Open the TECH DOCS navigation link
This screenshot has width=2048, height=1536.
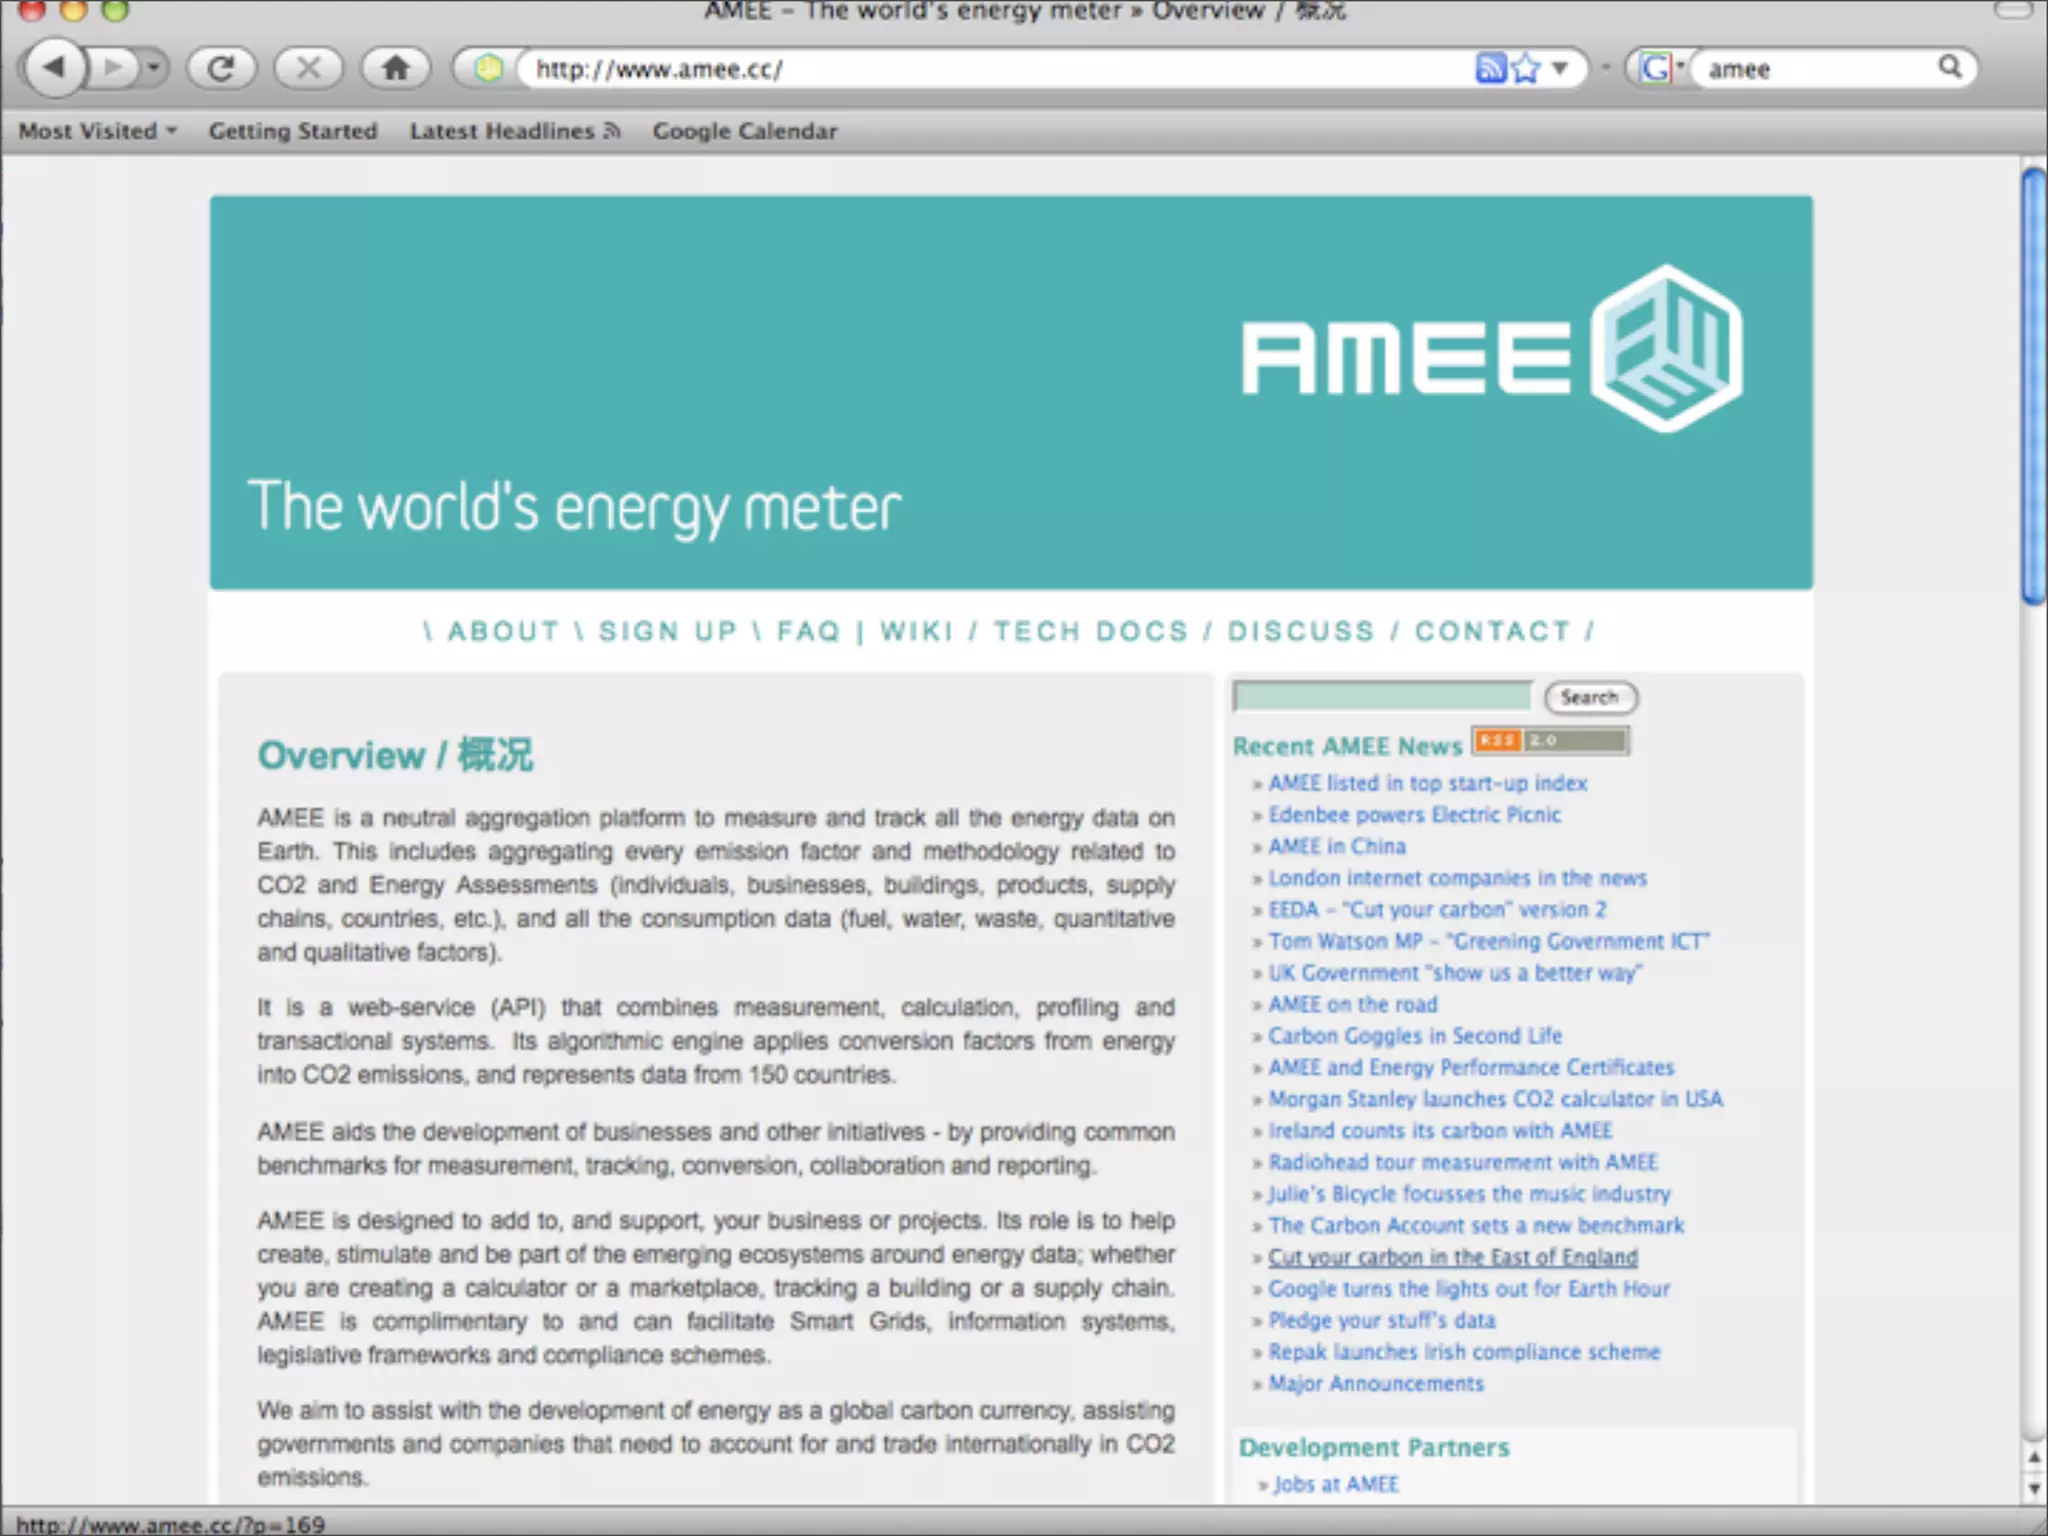point(1090,631)
